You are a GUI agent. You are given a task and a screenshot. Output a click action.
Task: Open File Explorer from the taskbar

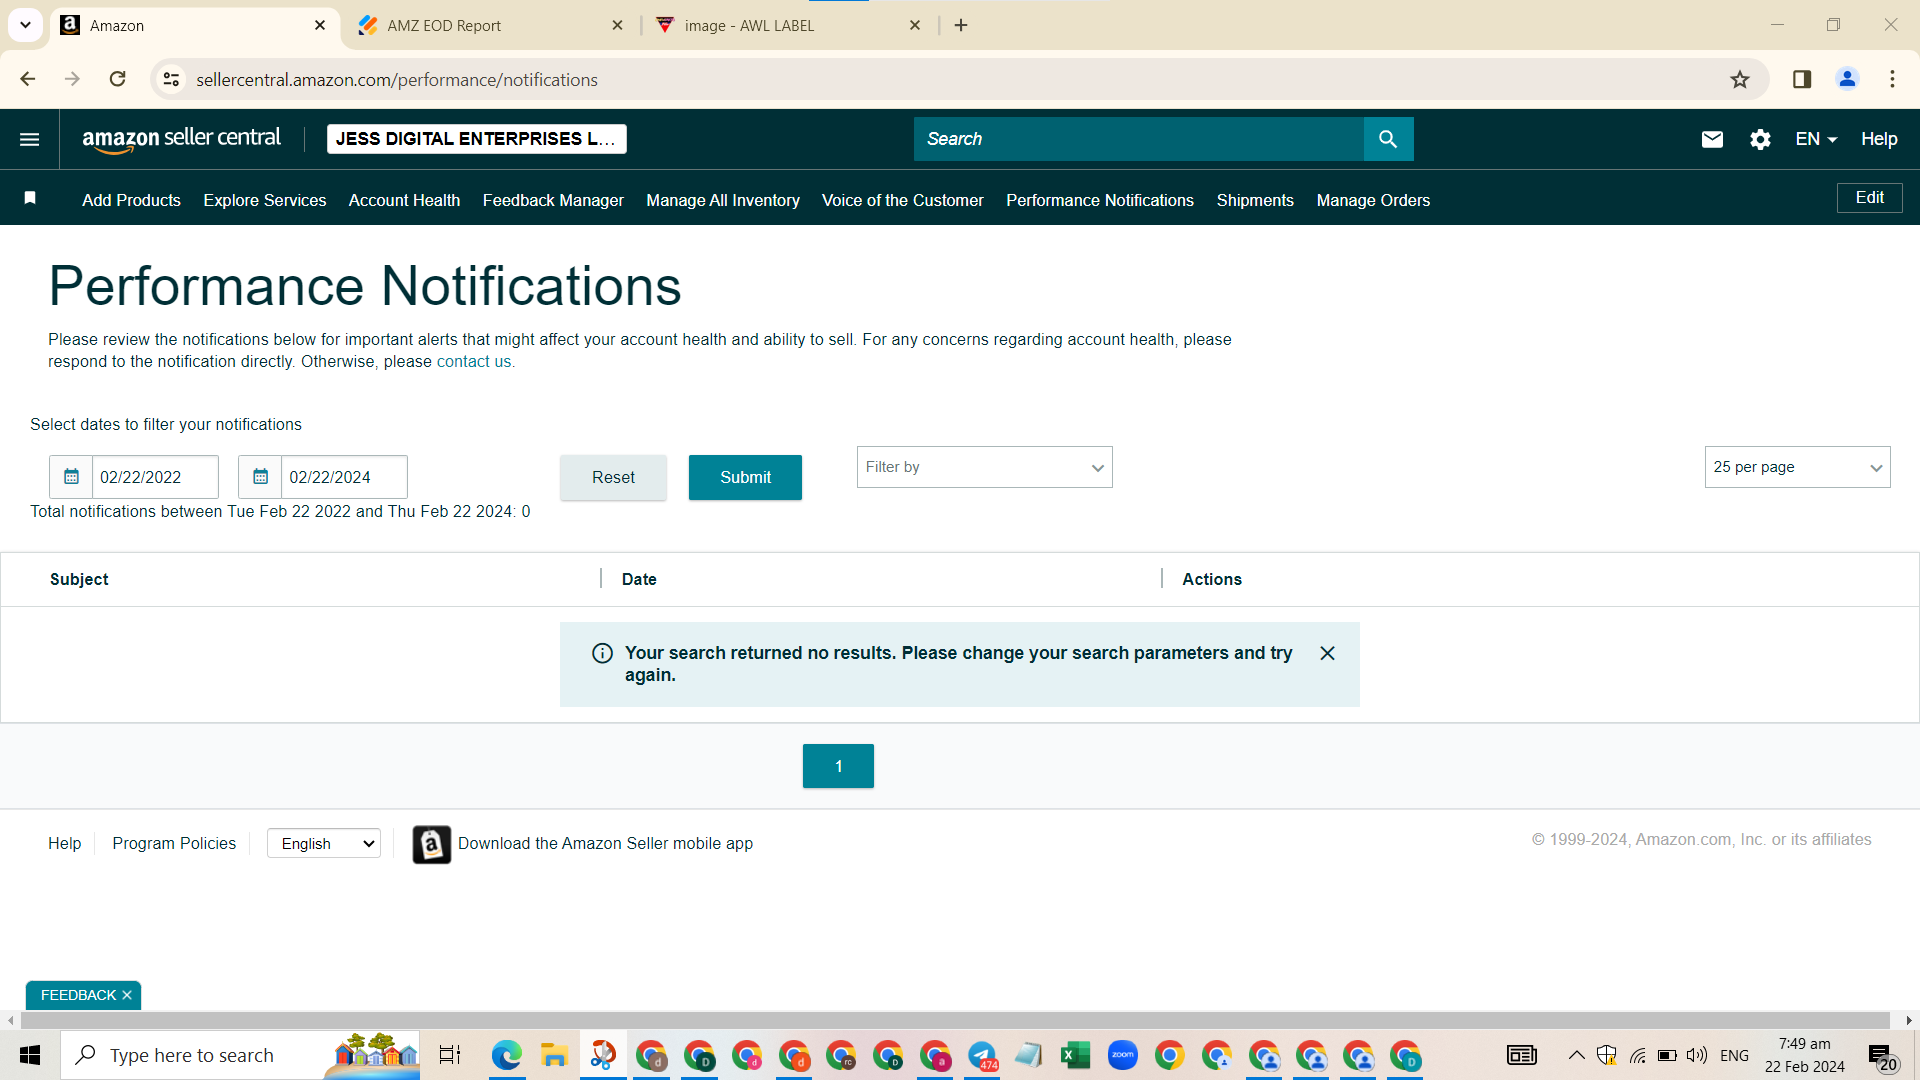click(x=554, y=1055)
